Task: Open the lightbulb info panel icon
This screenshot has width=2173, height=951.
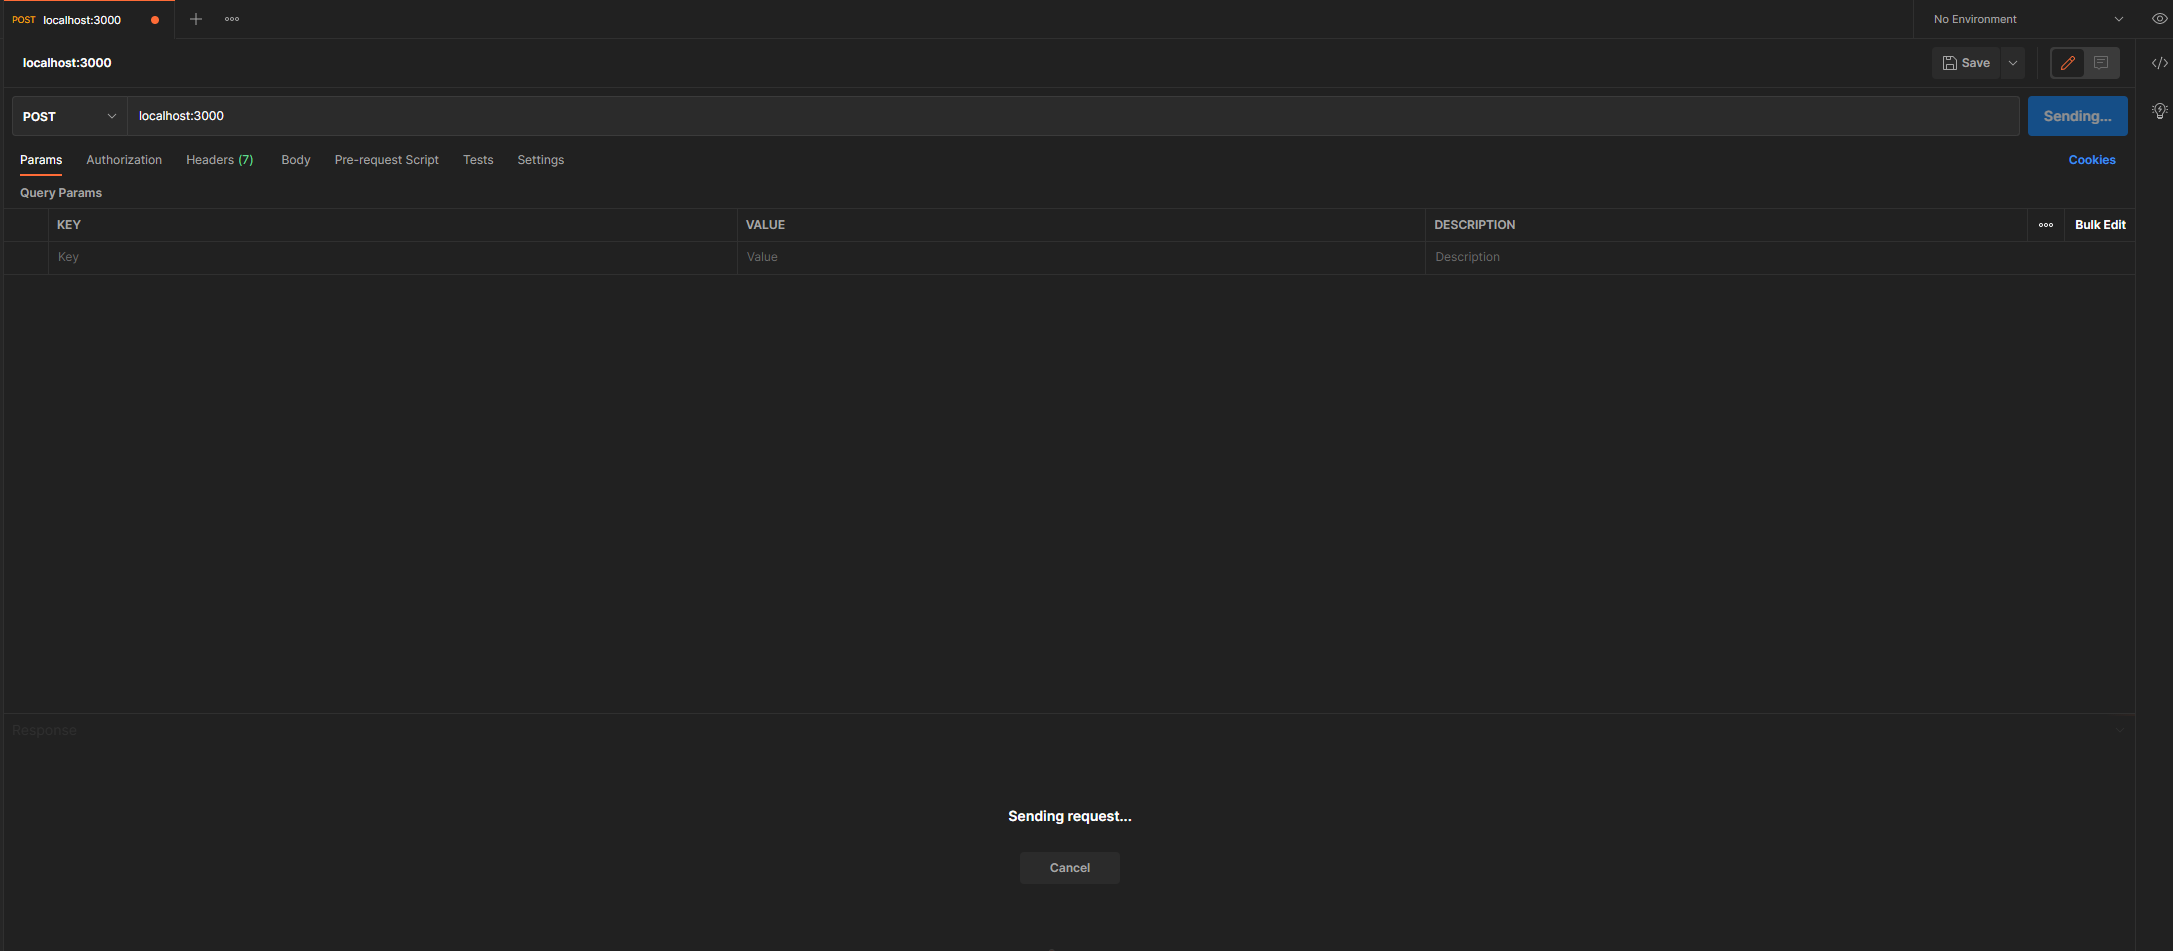Action: pyautogui.click(x=2159, y=111)
